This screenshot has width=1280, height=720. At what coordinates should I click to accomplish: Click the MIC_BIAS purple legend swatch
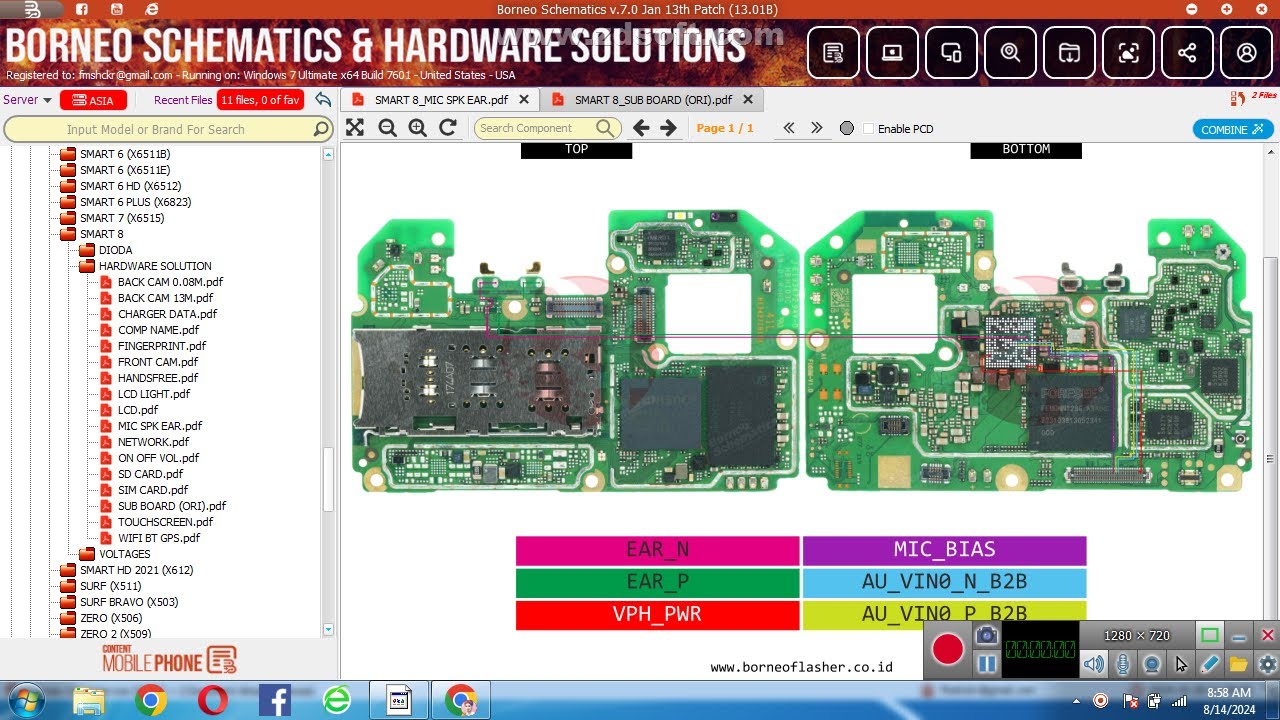944,550
